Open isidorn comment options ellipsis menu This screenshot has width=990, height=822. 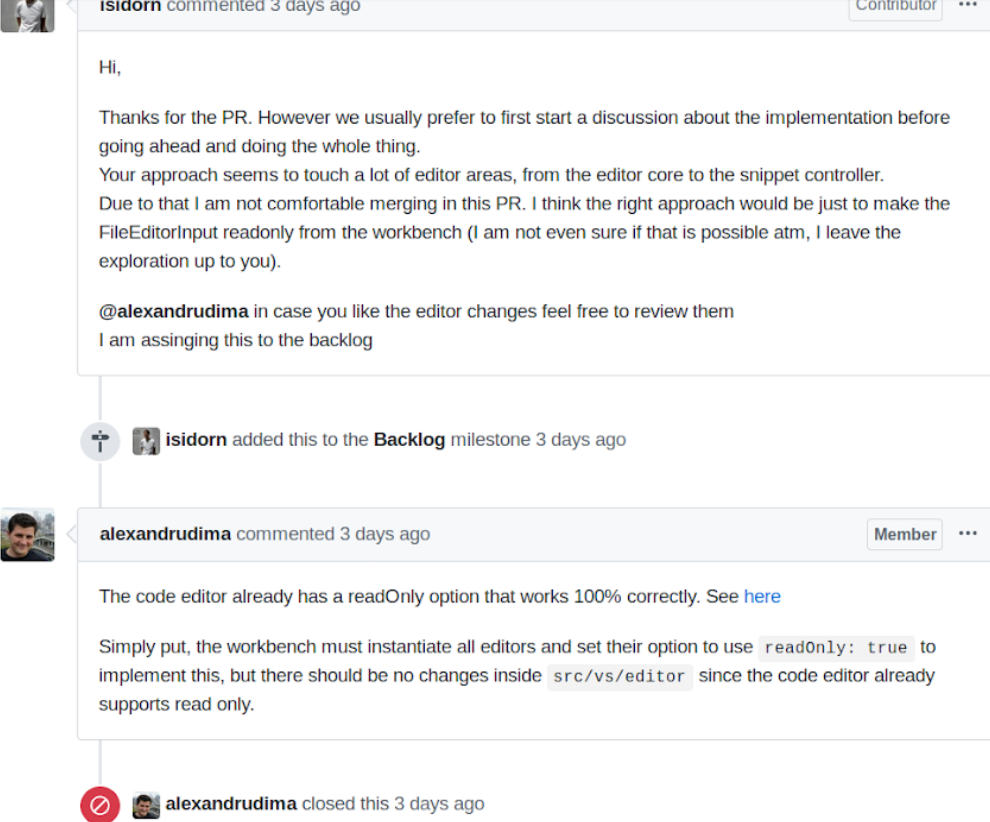point(967,4)
